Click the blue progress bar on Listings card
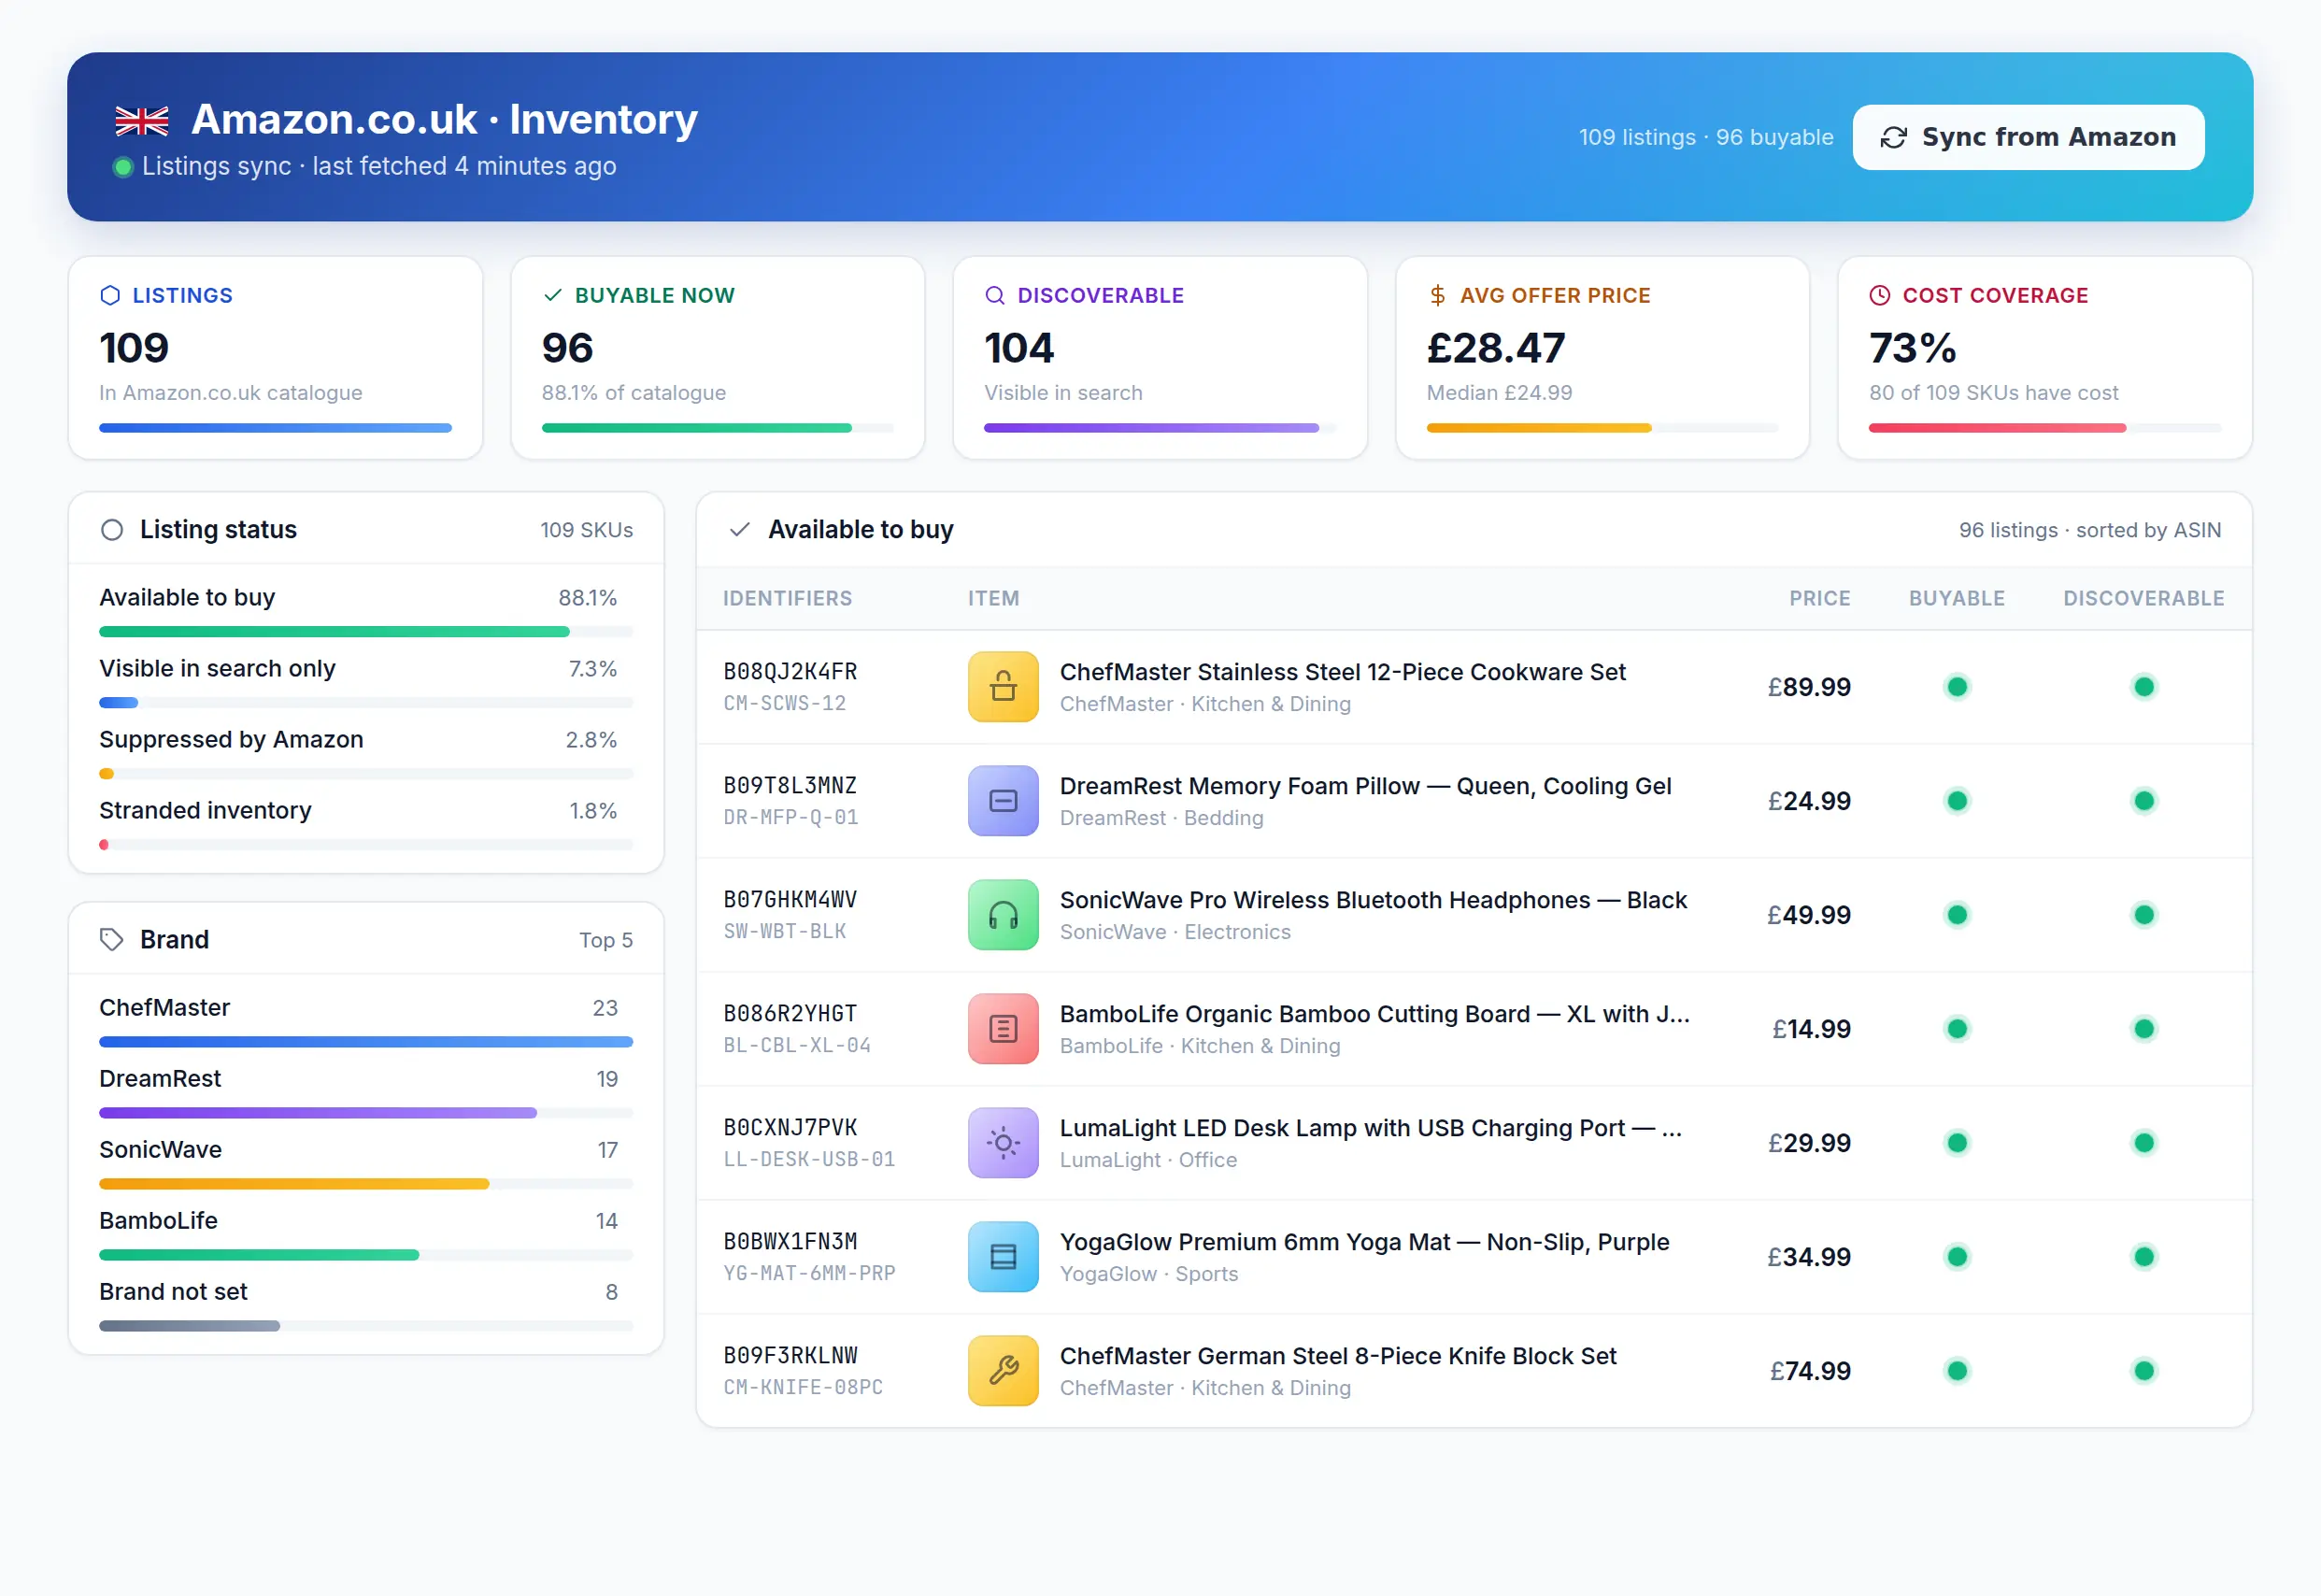 pos(275,428)
